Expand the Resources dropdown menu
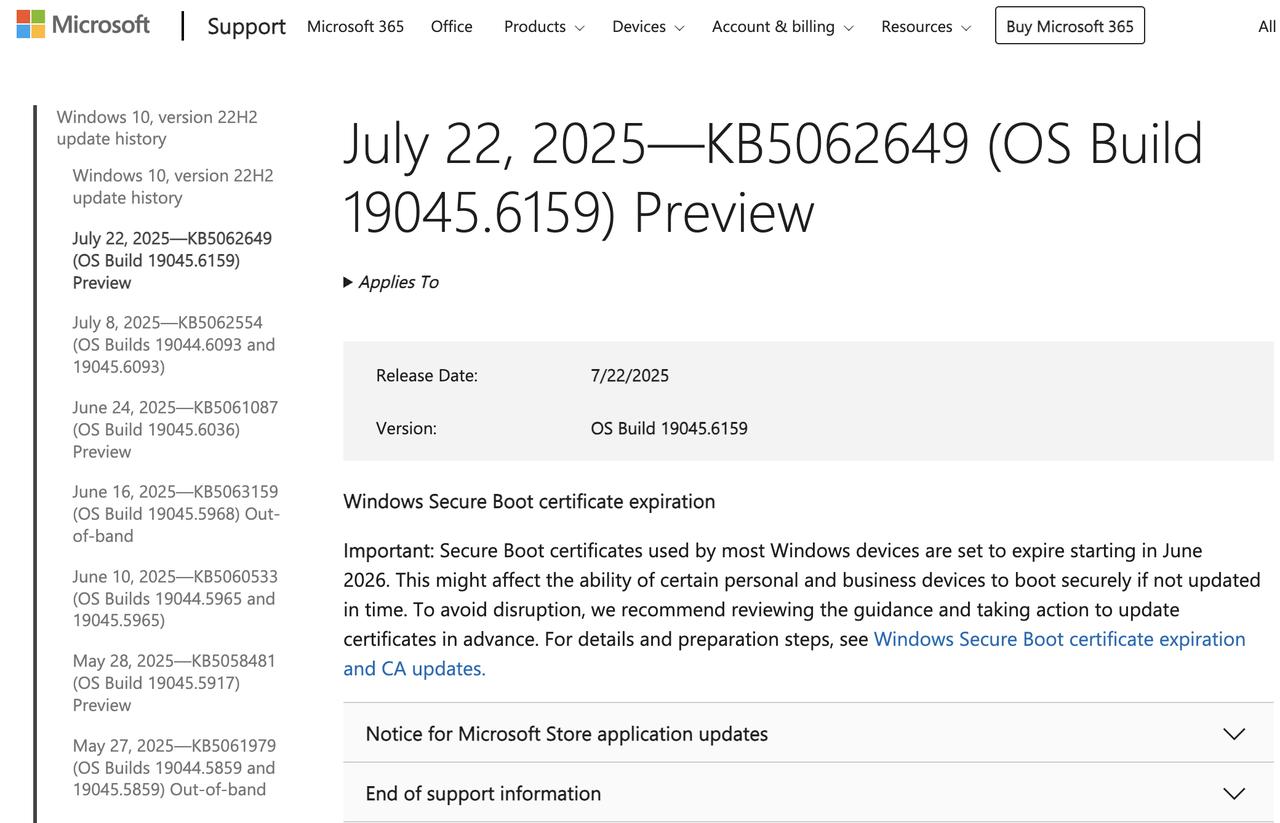Image resolution: width=1280 pixels, height=823 pixels. pyautogui.click(x=926, y=26)
